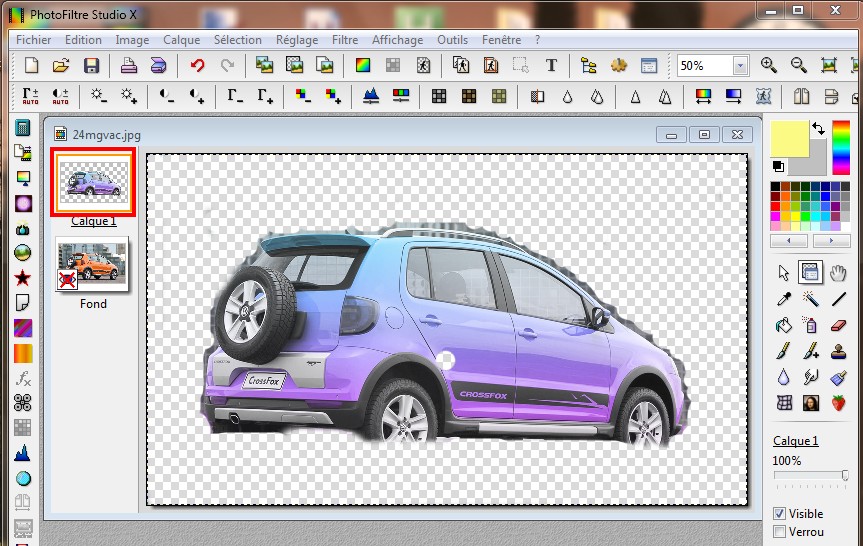Click the Undo arrow in toolbar
863x546 pixels.
[197, 66]
